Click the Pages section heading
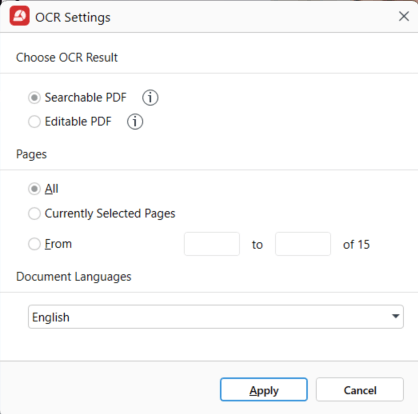Viewport: 418px width, 414px height. click(31, 154)
